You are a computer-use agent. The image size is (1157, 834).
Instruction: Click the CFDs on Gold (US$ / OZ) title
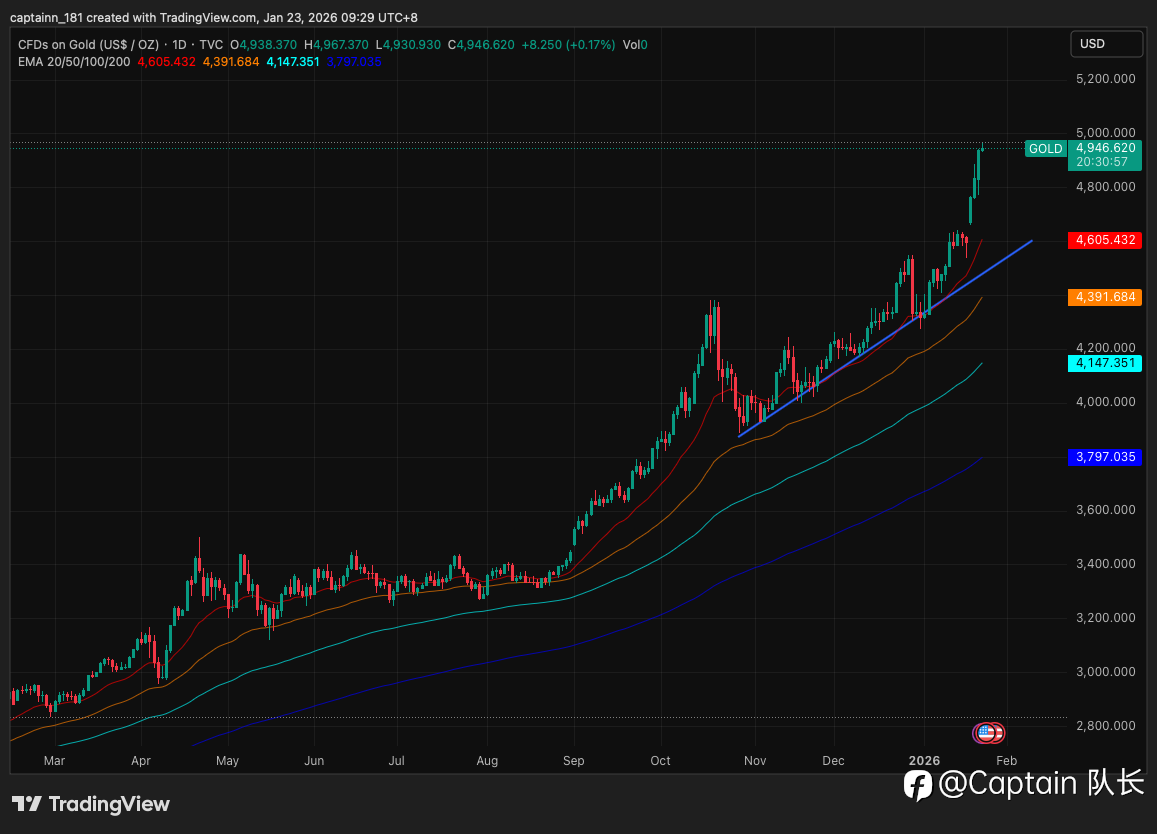pos(89,45)
